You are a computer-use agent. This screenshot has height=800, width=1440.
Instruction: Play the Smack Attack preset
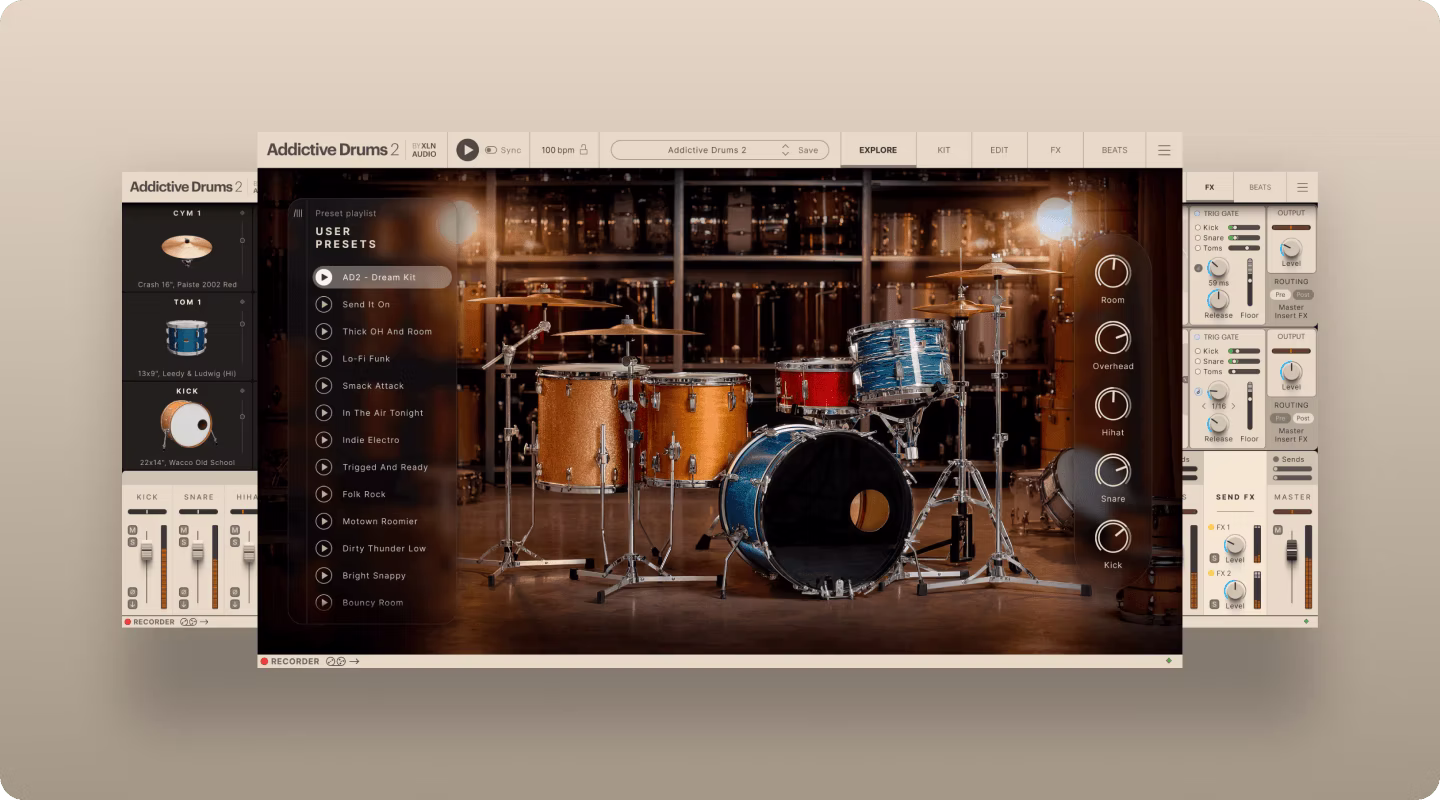click(x=324, y=385)
